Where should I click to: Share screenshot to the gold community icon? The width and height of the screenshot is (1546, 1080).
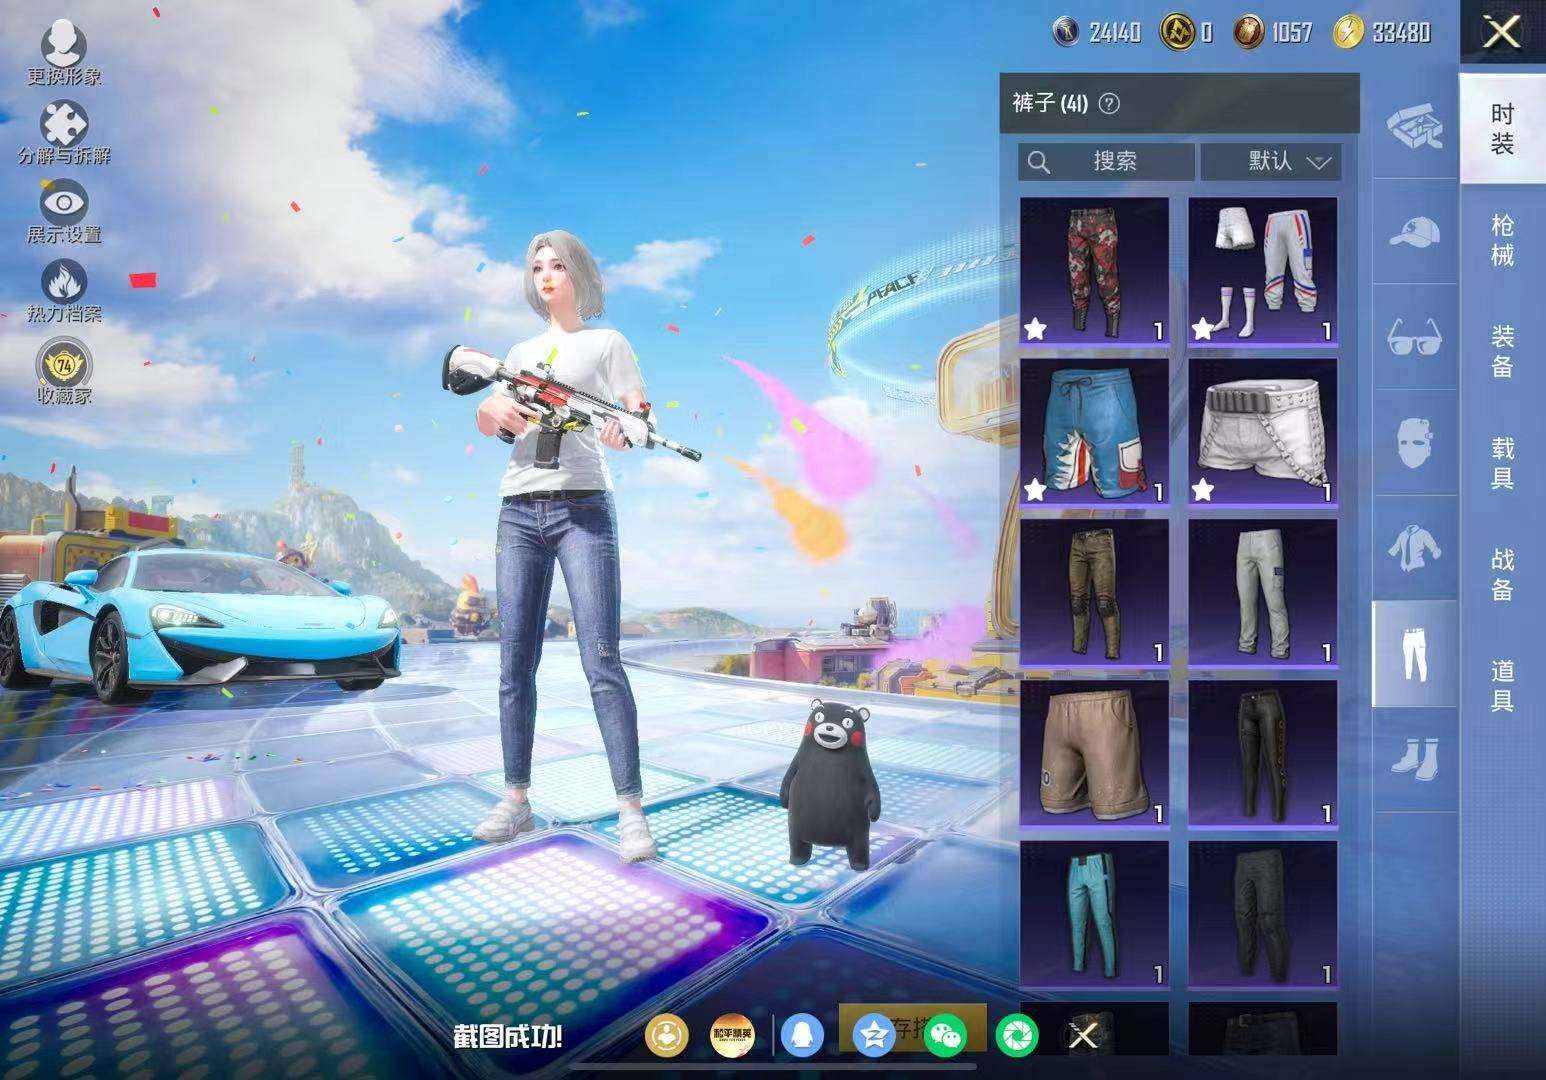669,1035
